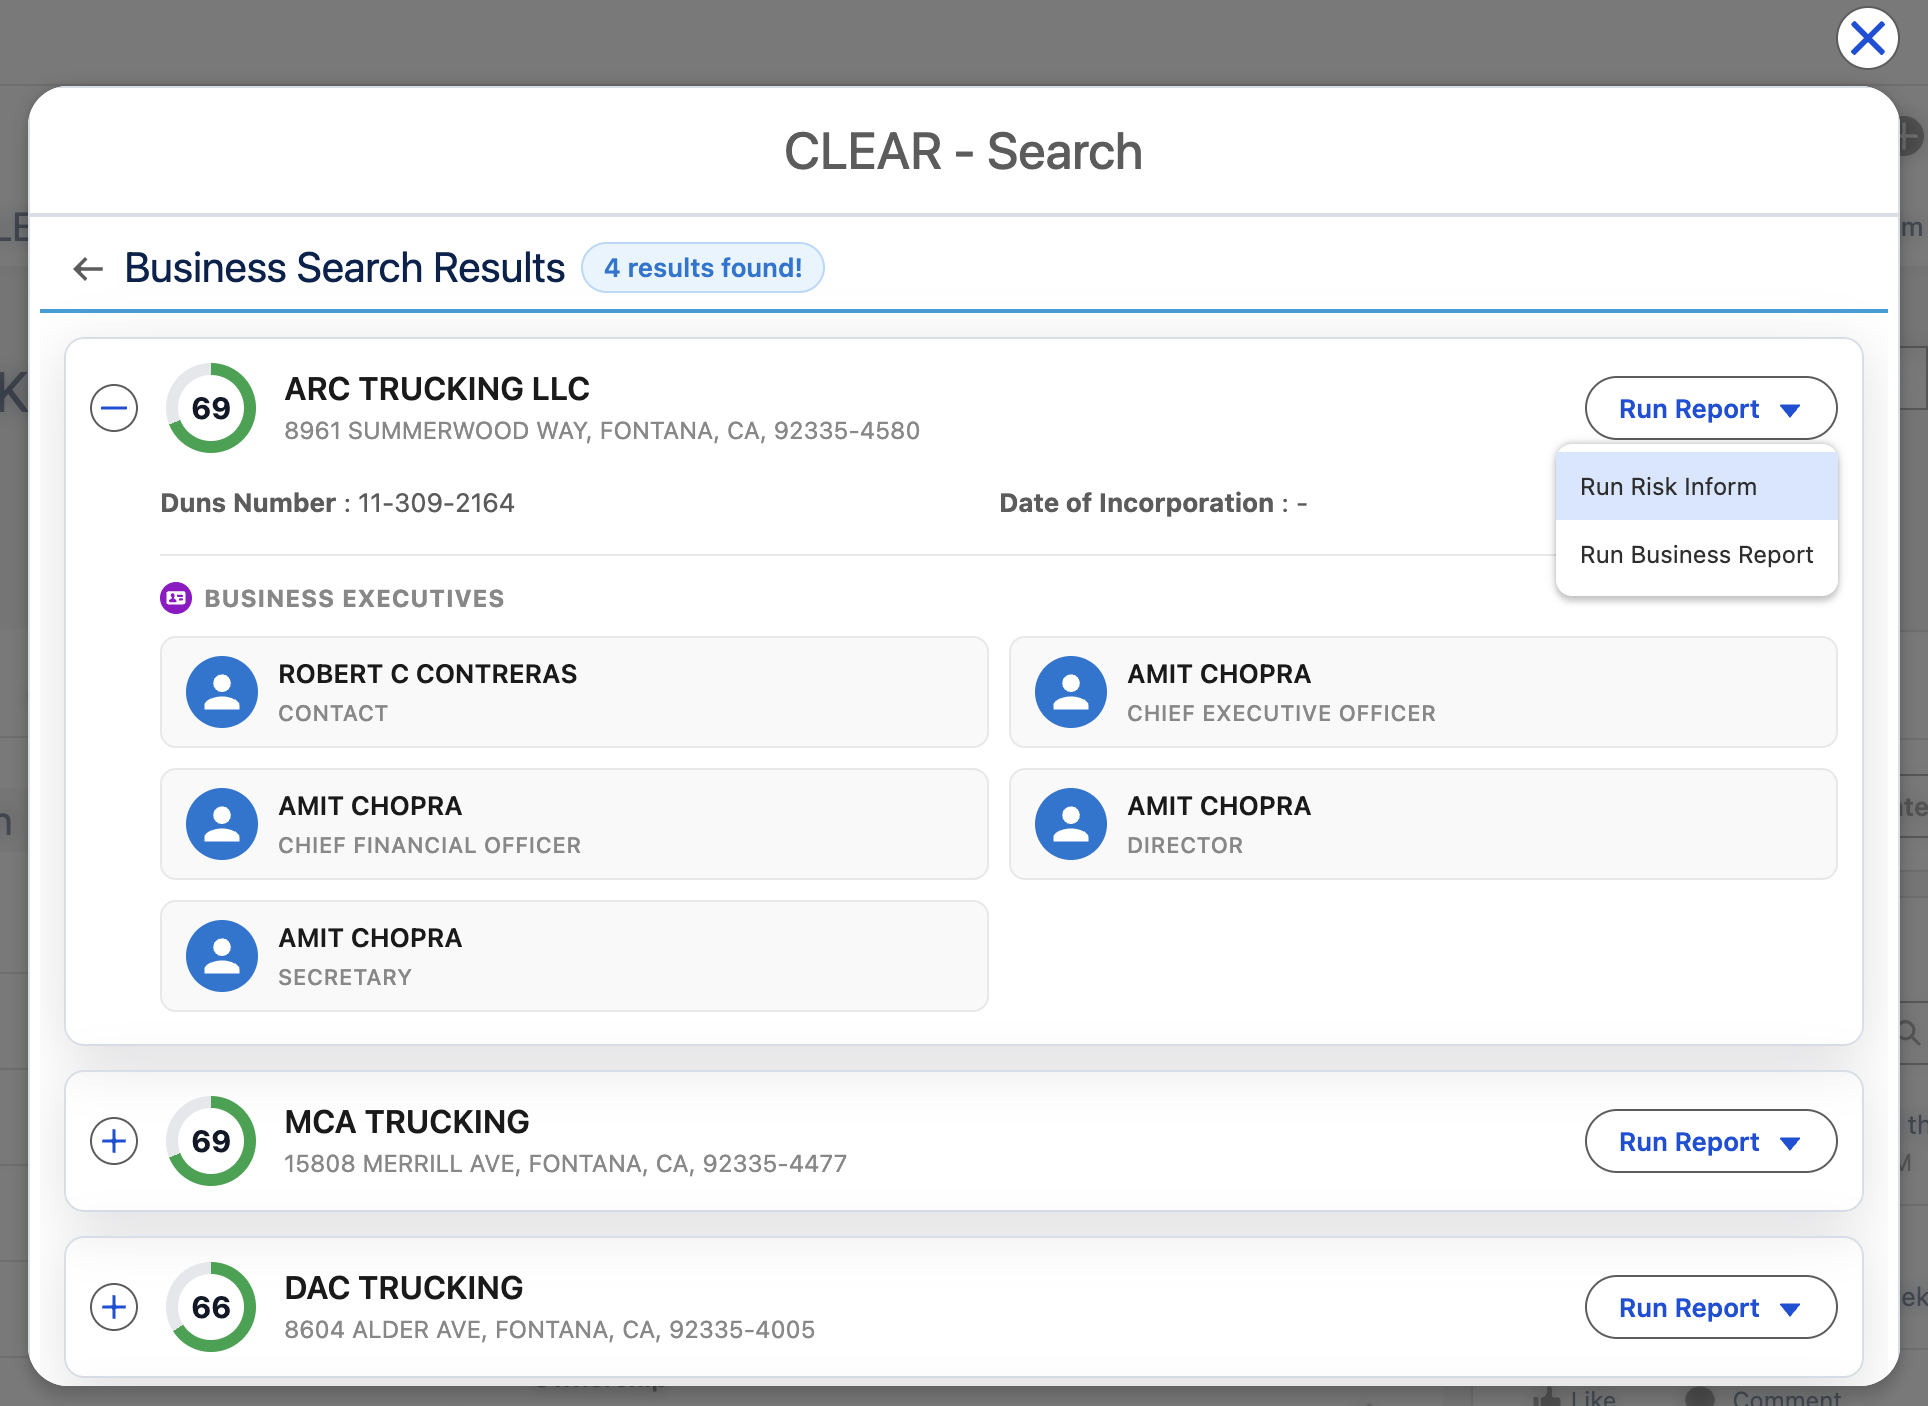The height and width of the screenshot is (1406, 1928).
Task: Open Amit Chopra Director card
Action: tap(1423, 824)
